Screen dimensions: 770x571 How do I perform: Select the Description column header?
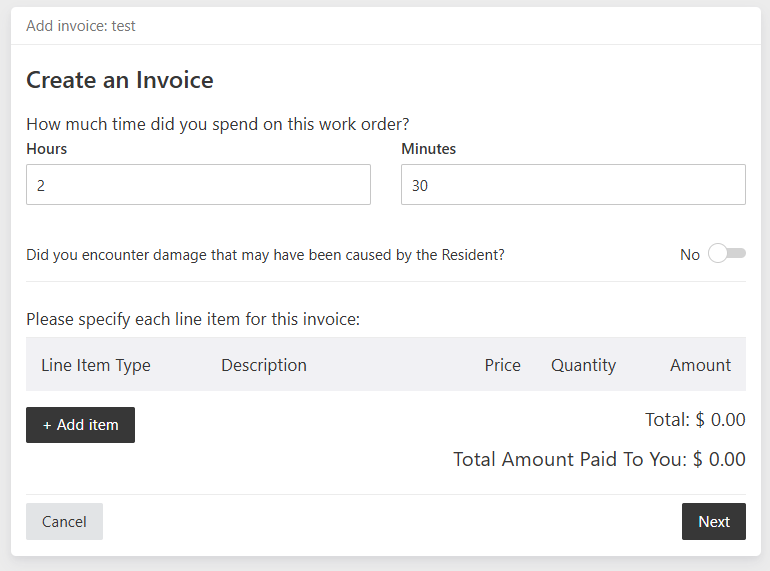264,365
